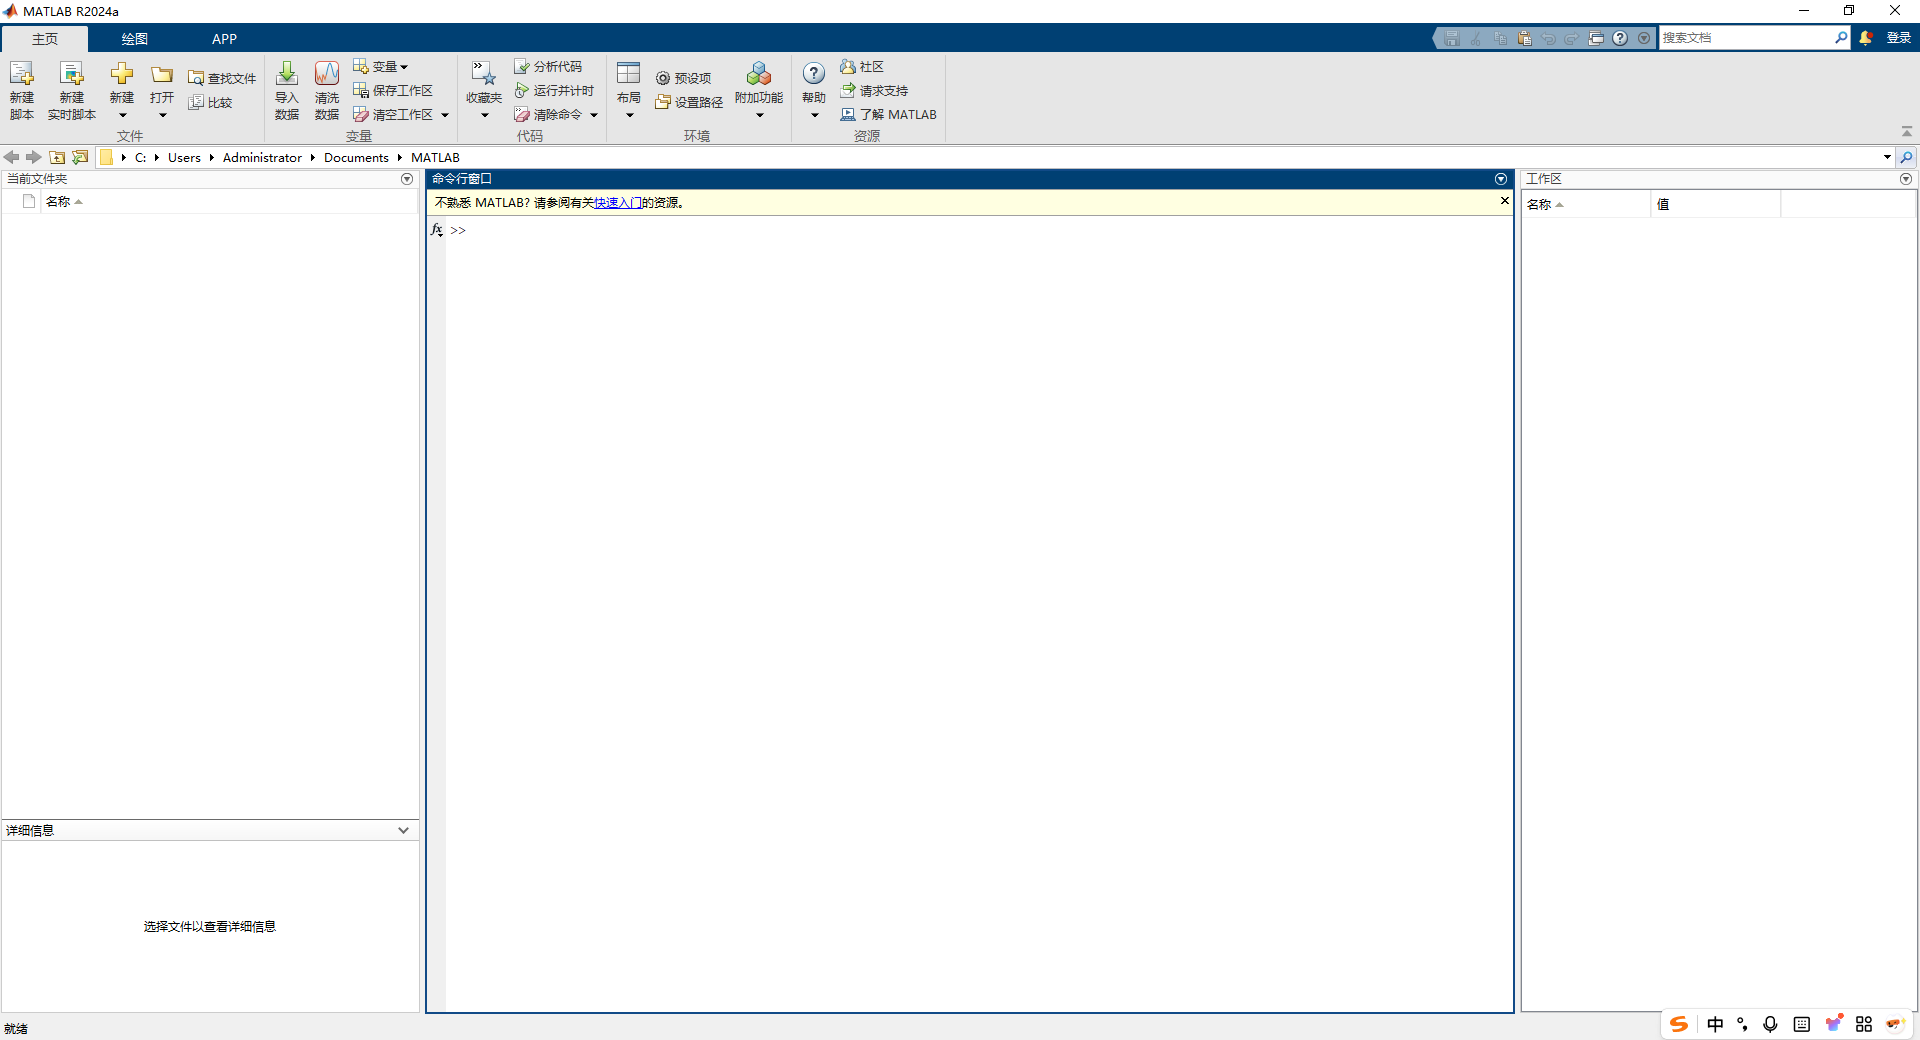Screen dimensions: 1920x1040
Task: Click the Set Path (设置路径) icon
Action: pyautogui.click(x=663, y=102)
